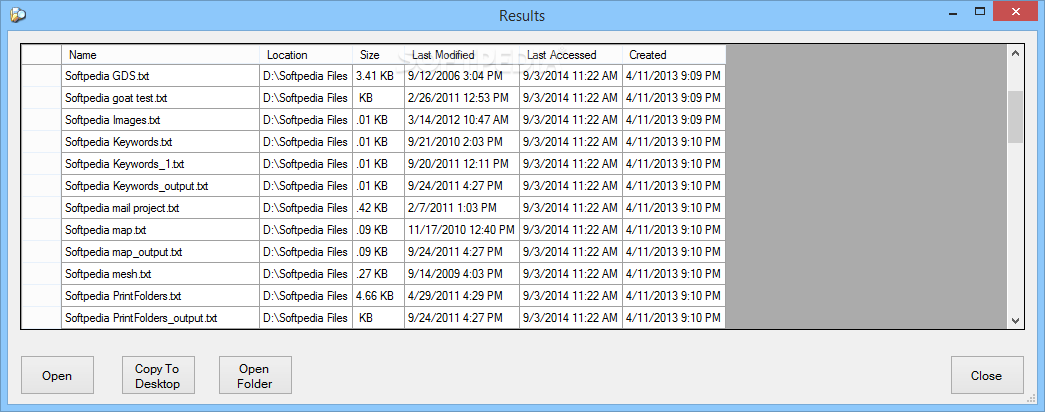Select Softpedia mail project.txt
The height and width of the screenshot is (412, 1045).
161,208
